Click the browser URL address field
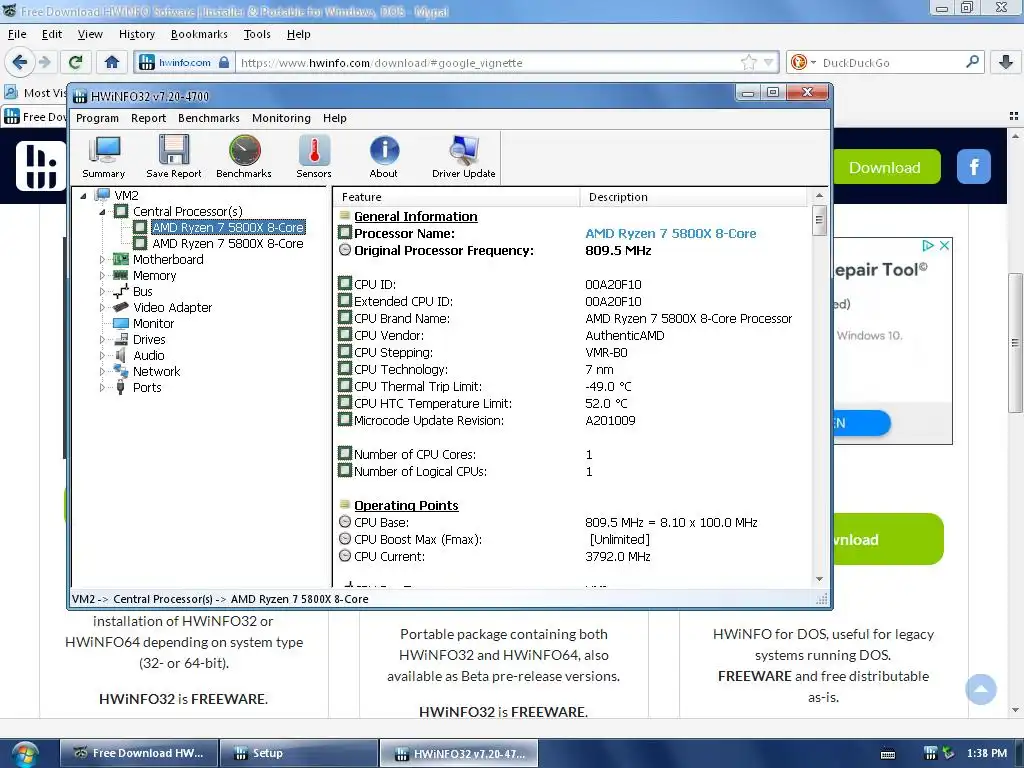The image size is (1024, 768). 488,63
